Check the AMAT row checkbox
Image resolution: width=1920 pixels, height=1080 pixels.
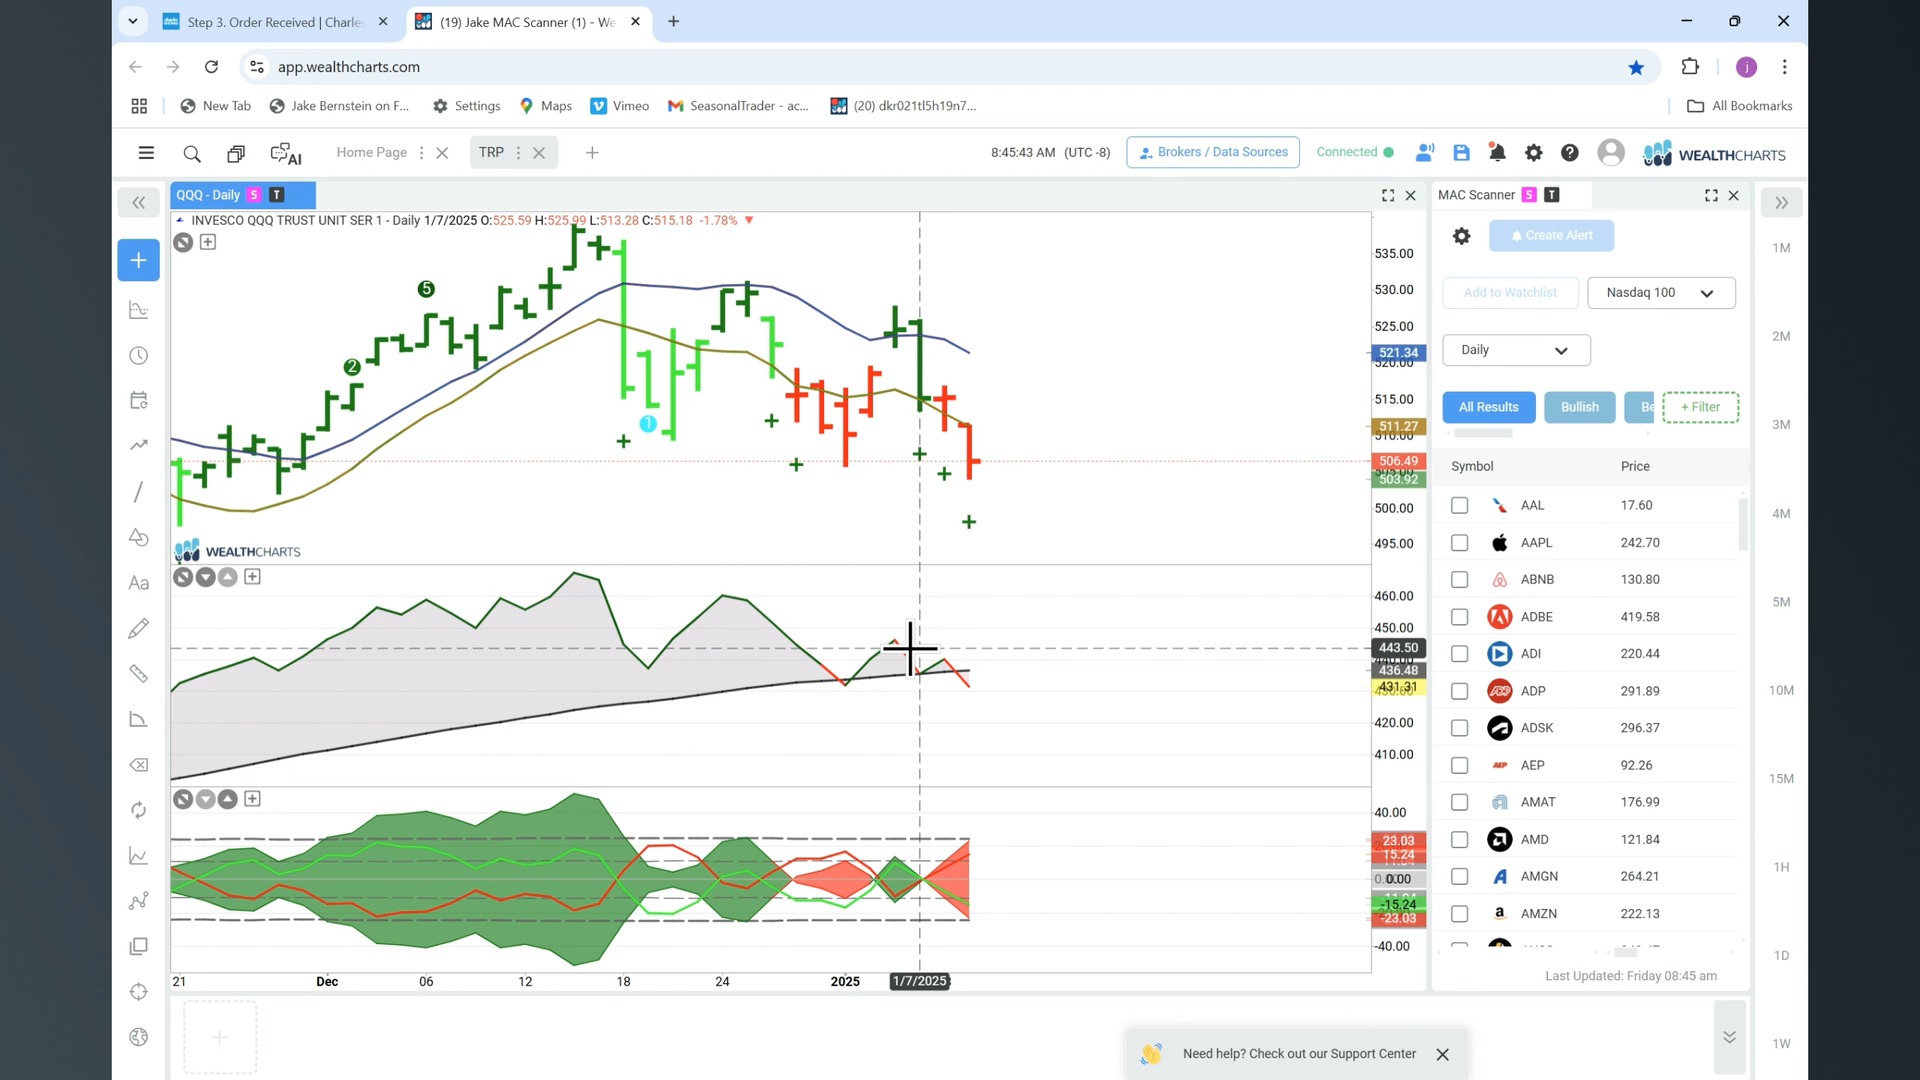1459,802
